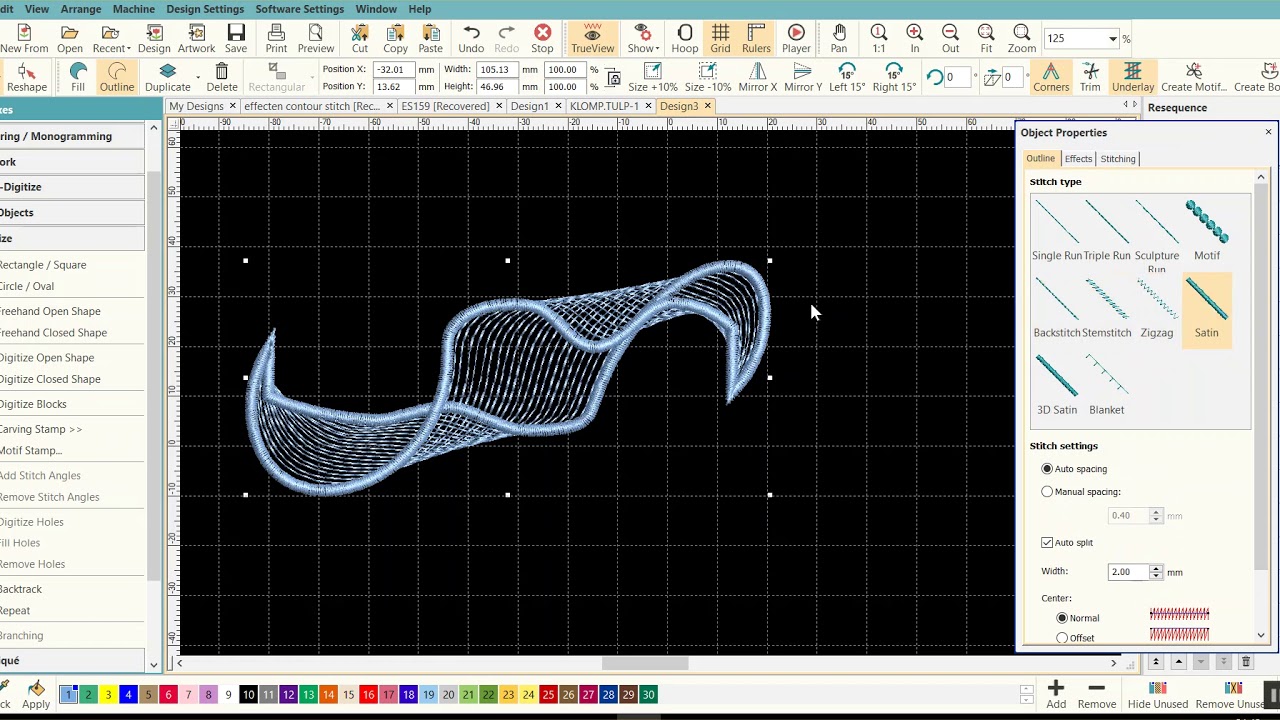The height and width of the screenshot is (720, 1280).
Task: Select color swatch 14
Action: pyautogui.click(x=328, y=694)
